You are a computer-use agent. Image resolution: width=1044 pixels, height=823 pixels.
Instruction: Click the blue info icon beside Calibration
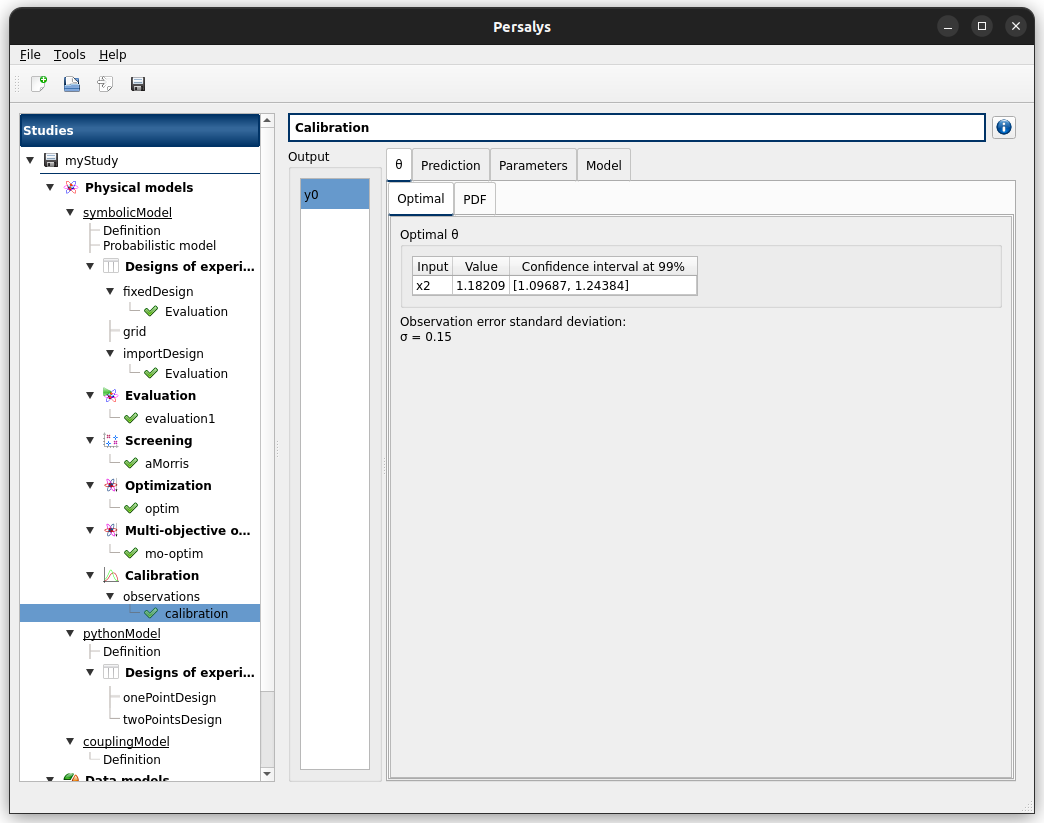tap(1004, 127)
